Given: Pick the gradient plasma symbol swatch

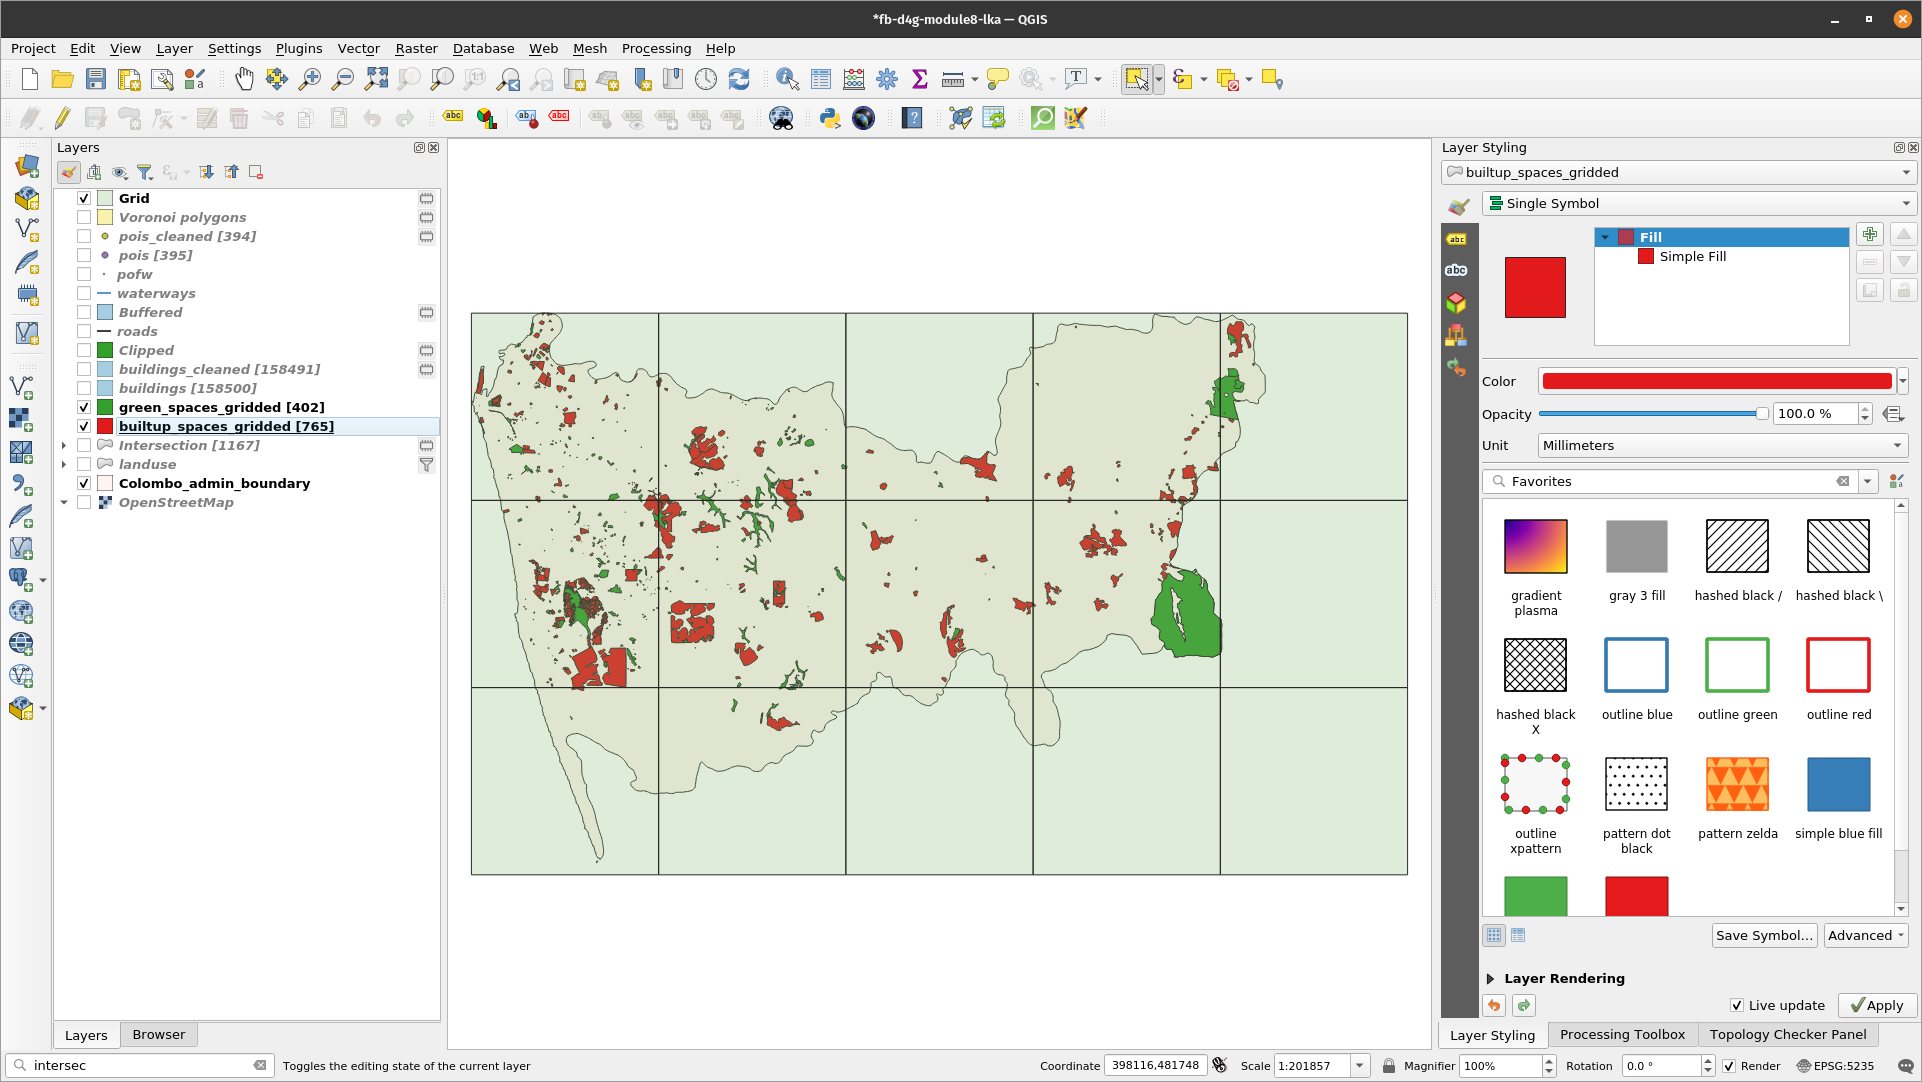Looking at the screenshot, I should (1535, 546).
